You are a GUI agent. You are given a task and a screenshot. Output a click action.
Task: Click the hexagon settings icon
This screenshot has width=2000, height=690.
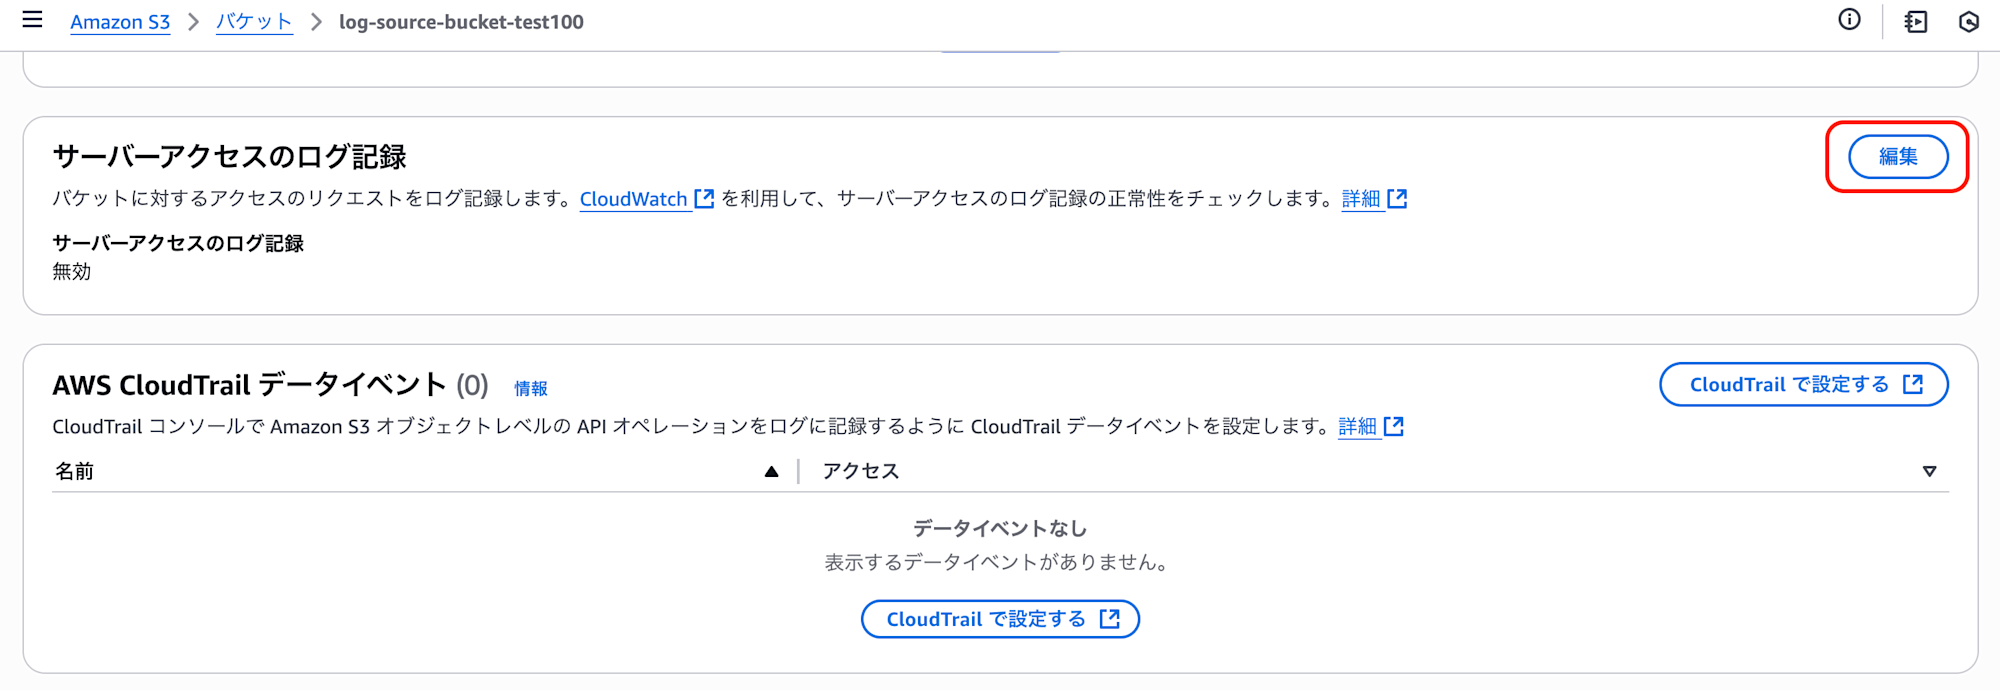tap(1968, 21)
